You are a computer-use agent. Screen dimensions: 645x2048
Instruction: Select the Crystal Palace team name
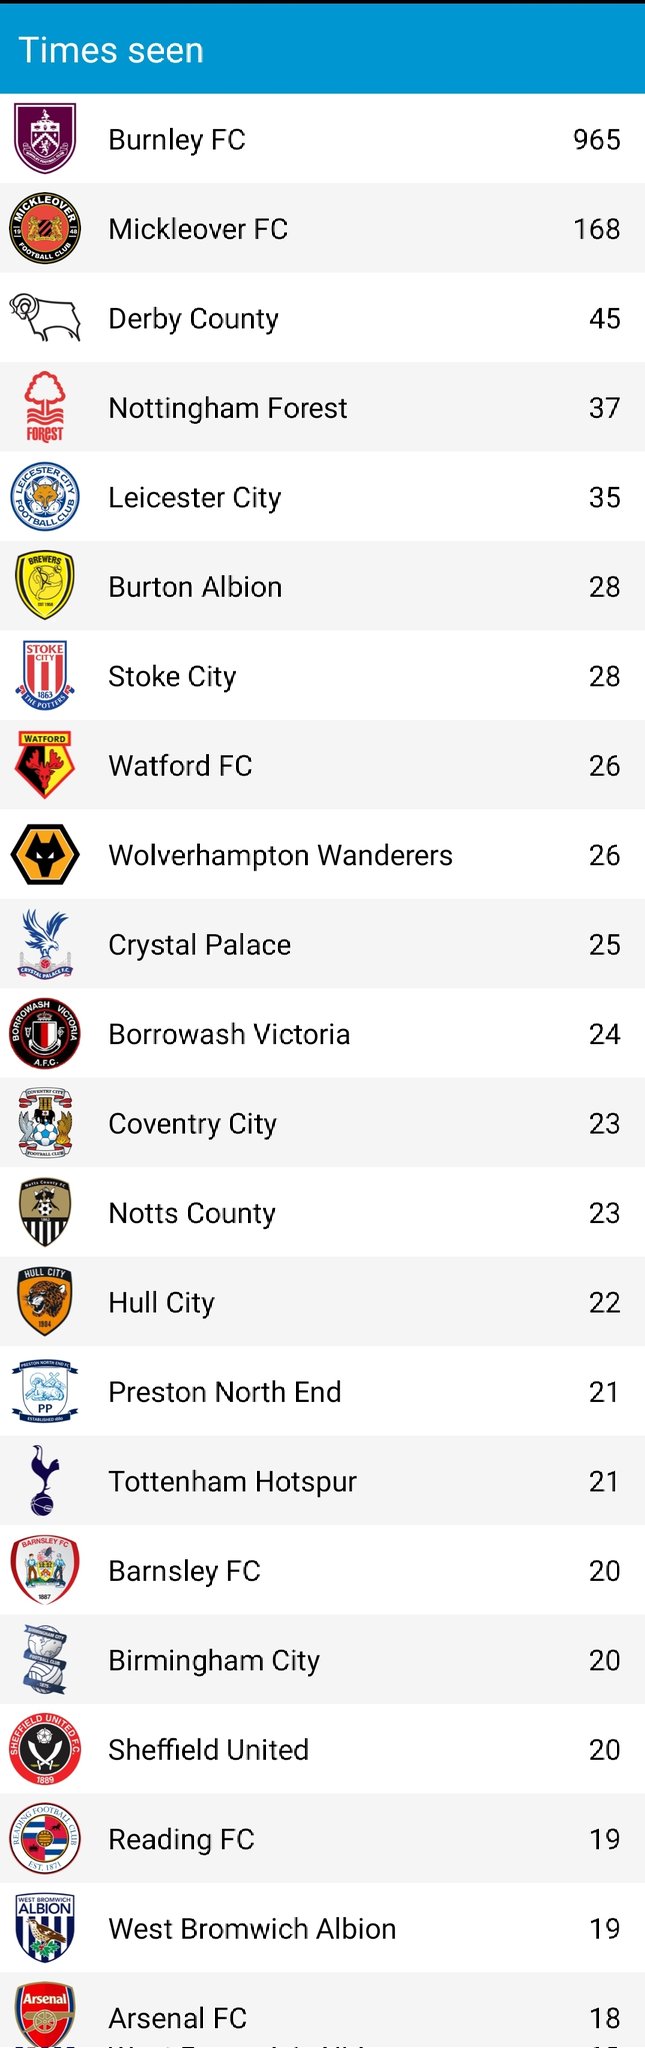click(200, 945)
